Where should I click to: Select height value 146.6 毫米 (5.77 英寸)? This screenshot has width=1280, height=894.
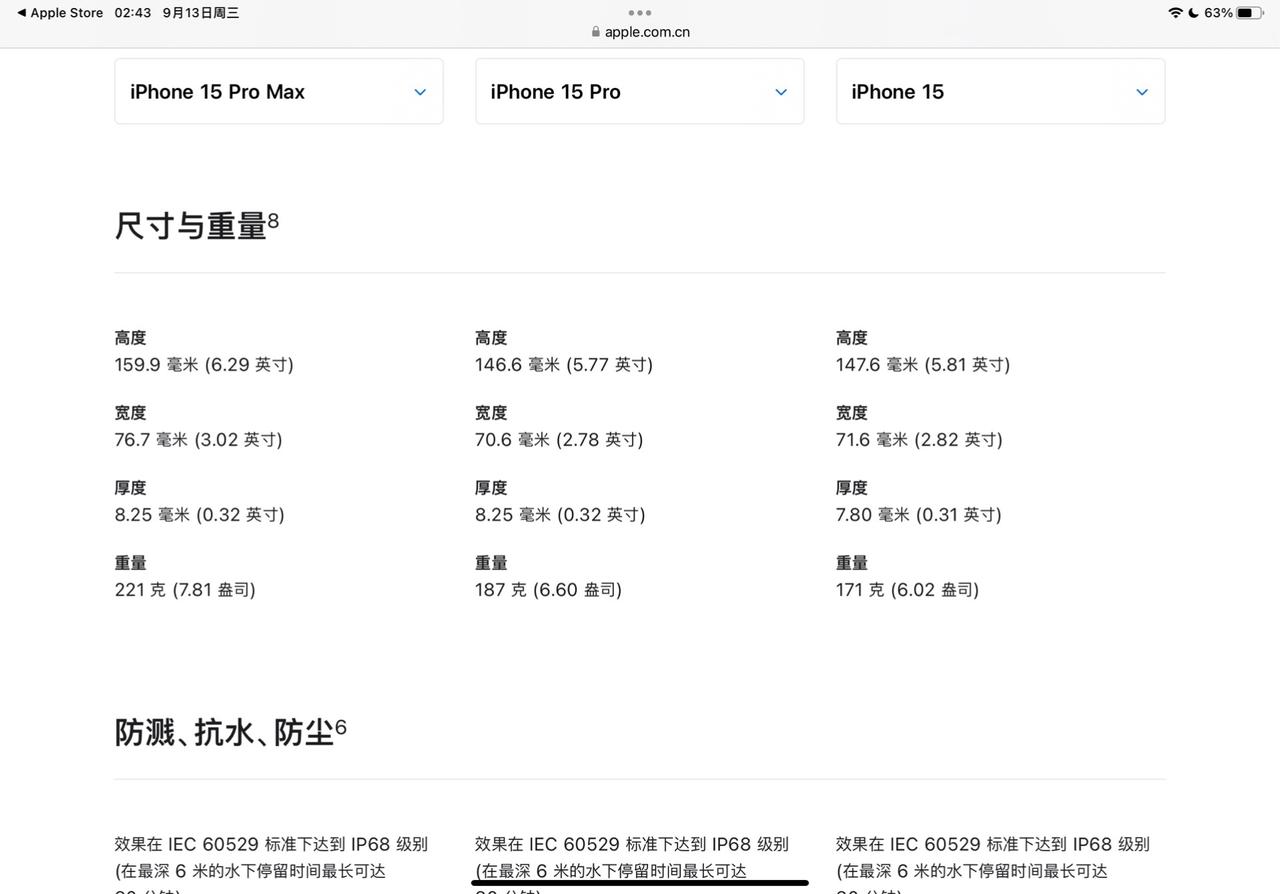click(x=564, y=365)
